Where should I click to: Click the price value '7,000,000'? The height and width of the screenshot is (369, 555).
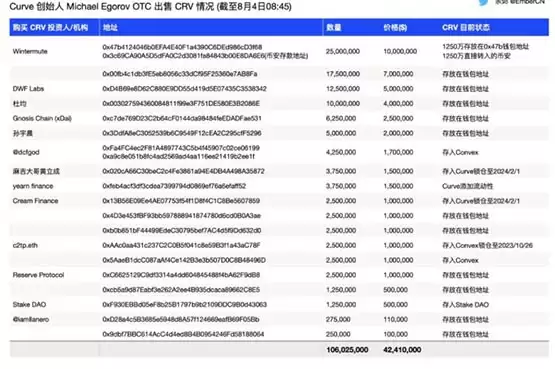pyautogui.click(x=398, y=74)
